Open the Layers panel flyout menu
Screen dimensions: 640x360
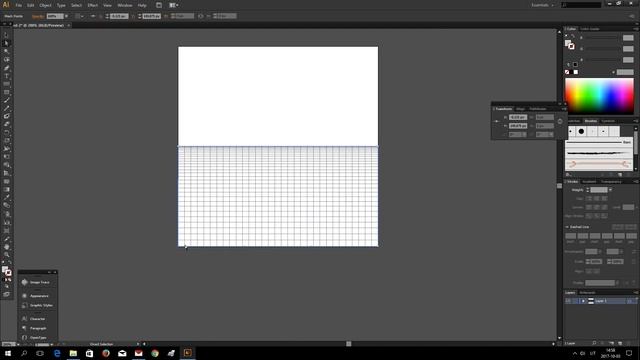(636, 292)
